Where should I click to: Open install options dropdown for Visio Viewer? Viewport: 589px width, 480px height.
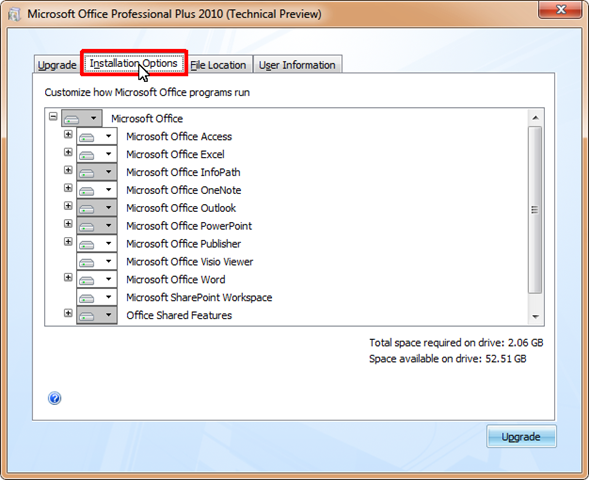click(x=97, y=261)
